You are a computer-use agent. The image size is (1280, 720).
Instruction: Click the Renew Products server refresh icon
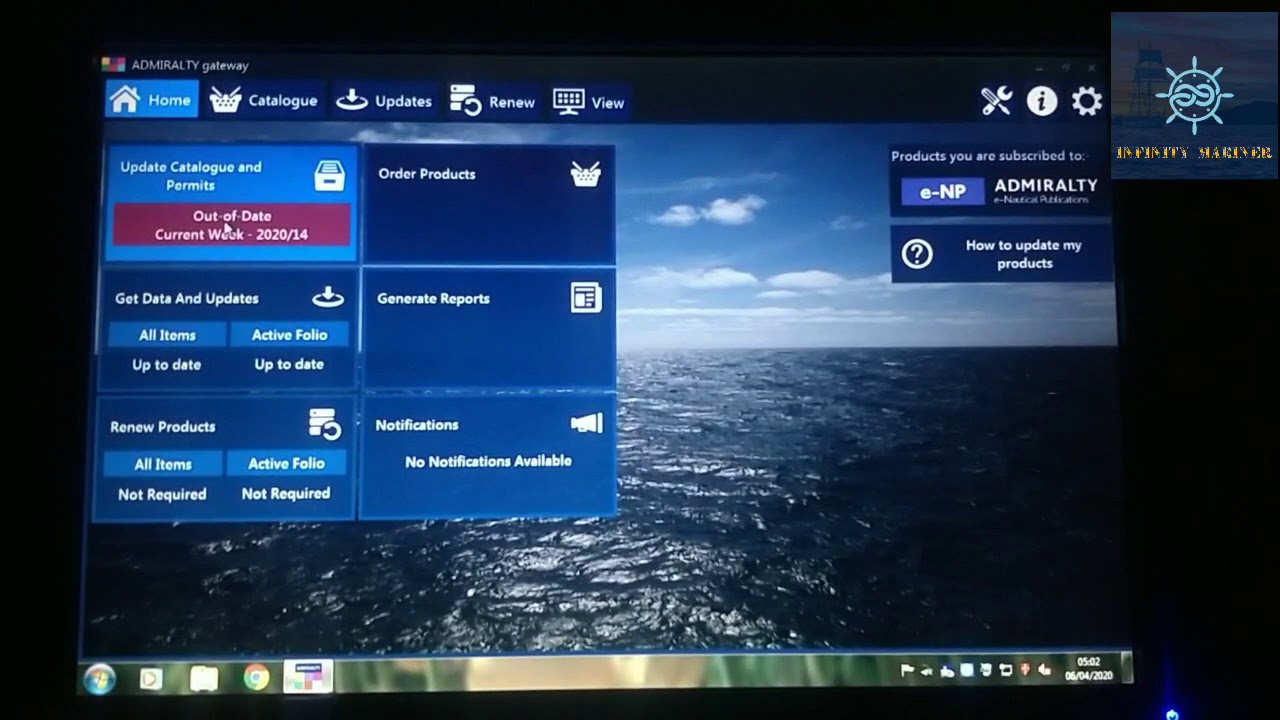(325, 424)
